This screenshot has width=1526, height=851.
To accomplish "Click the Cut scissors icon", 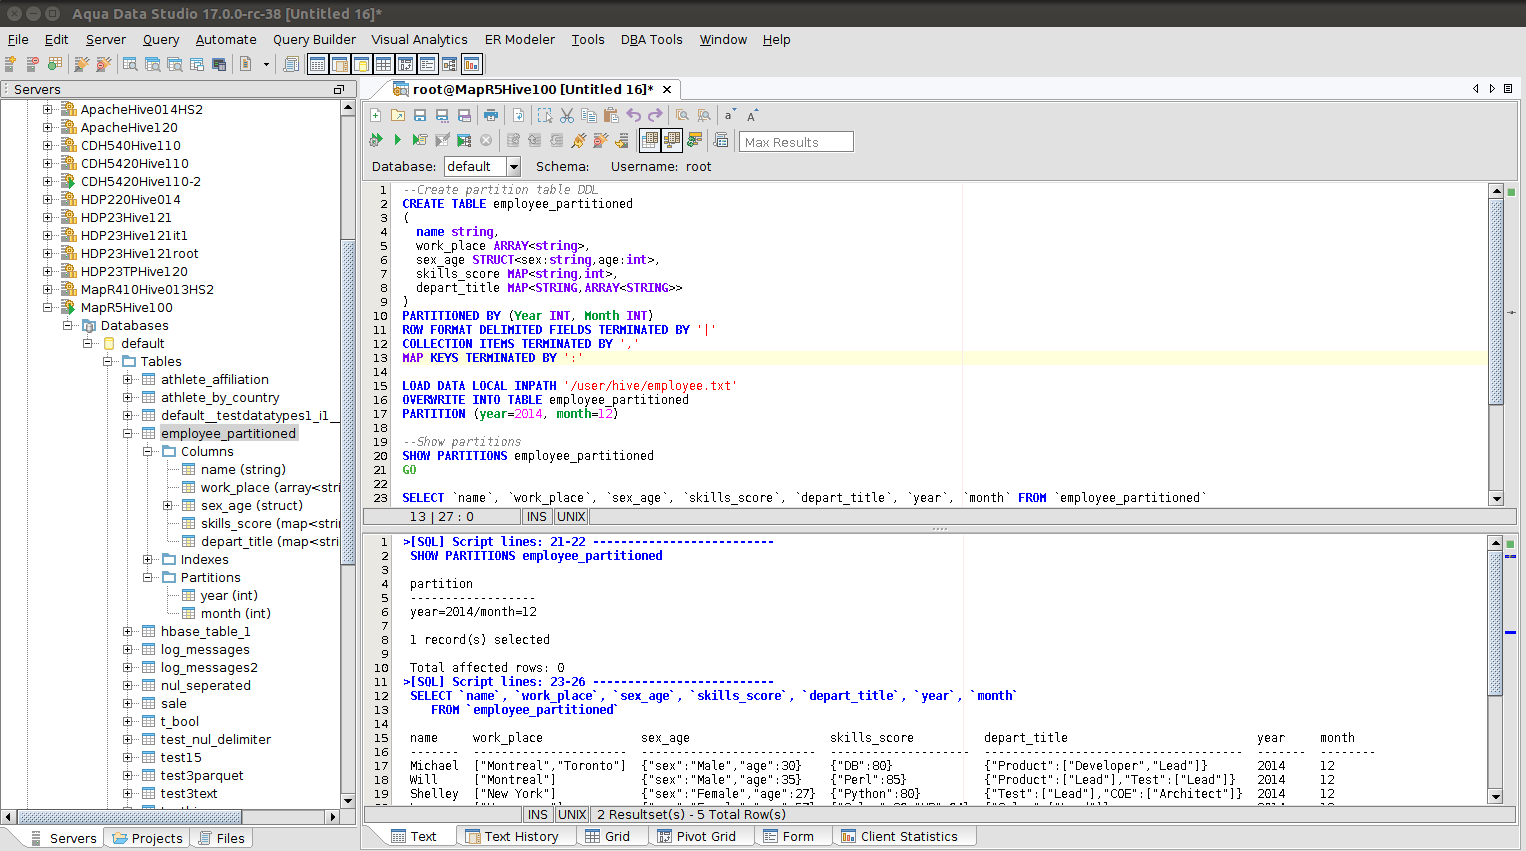I will point(567,116).
